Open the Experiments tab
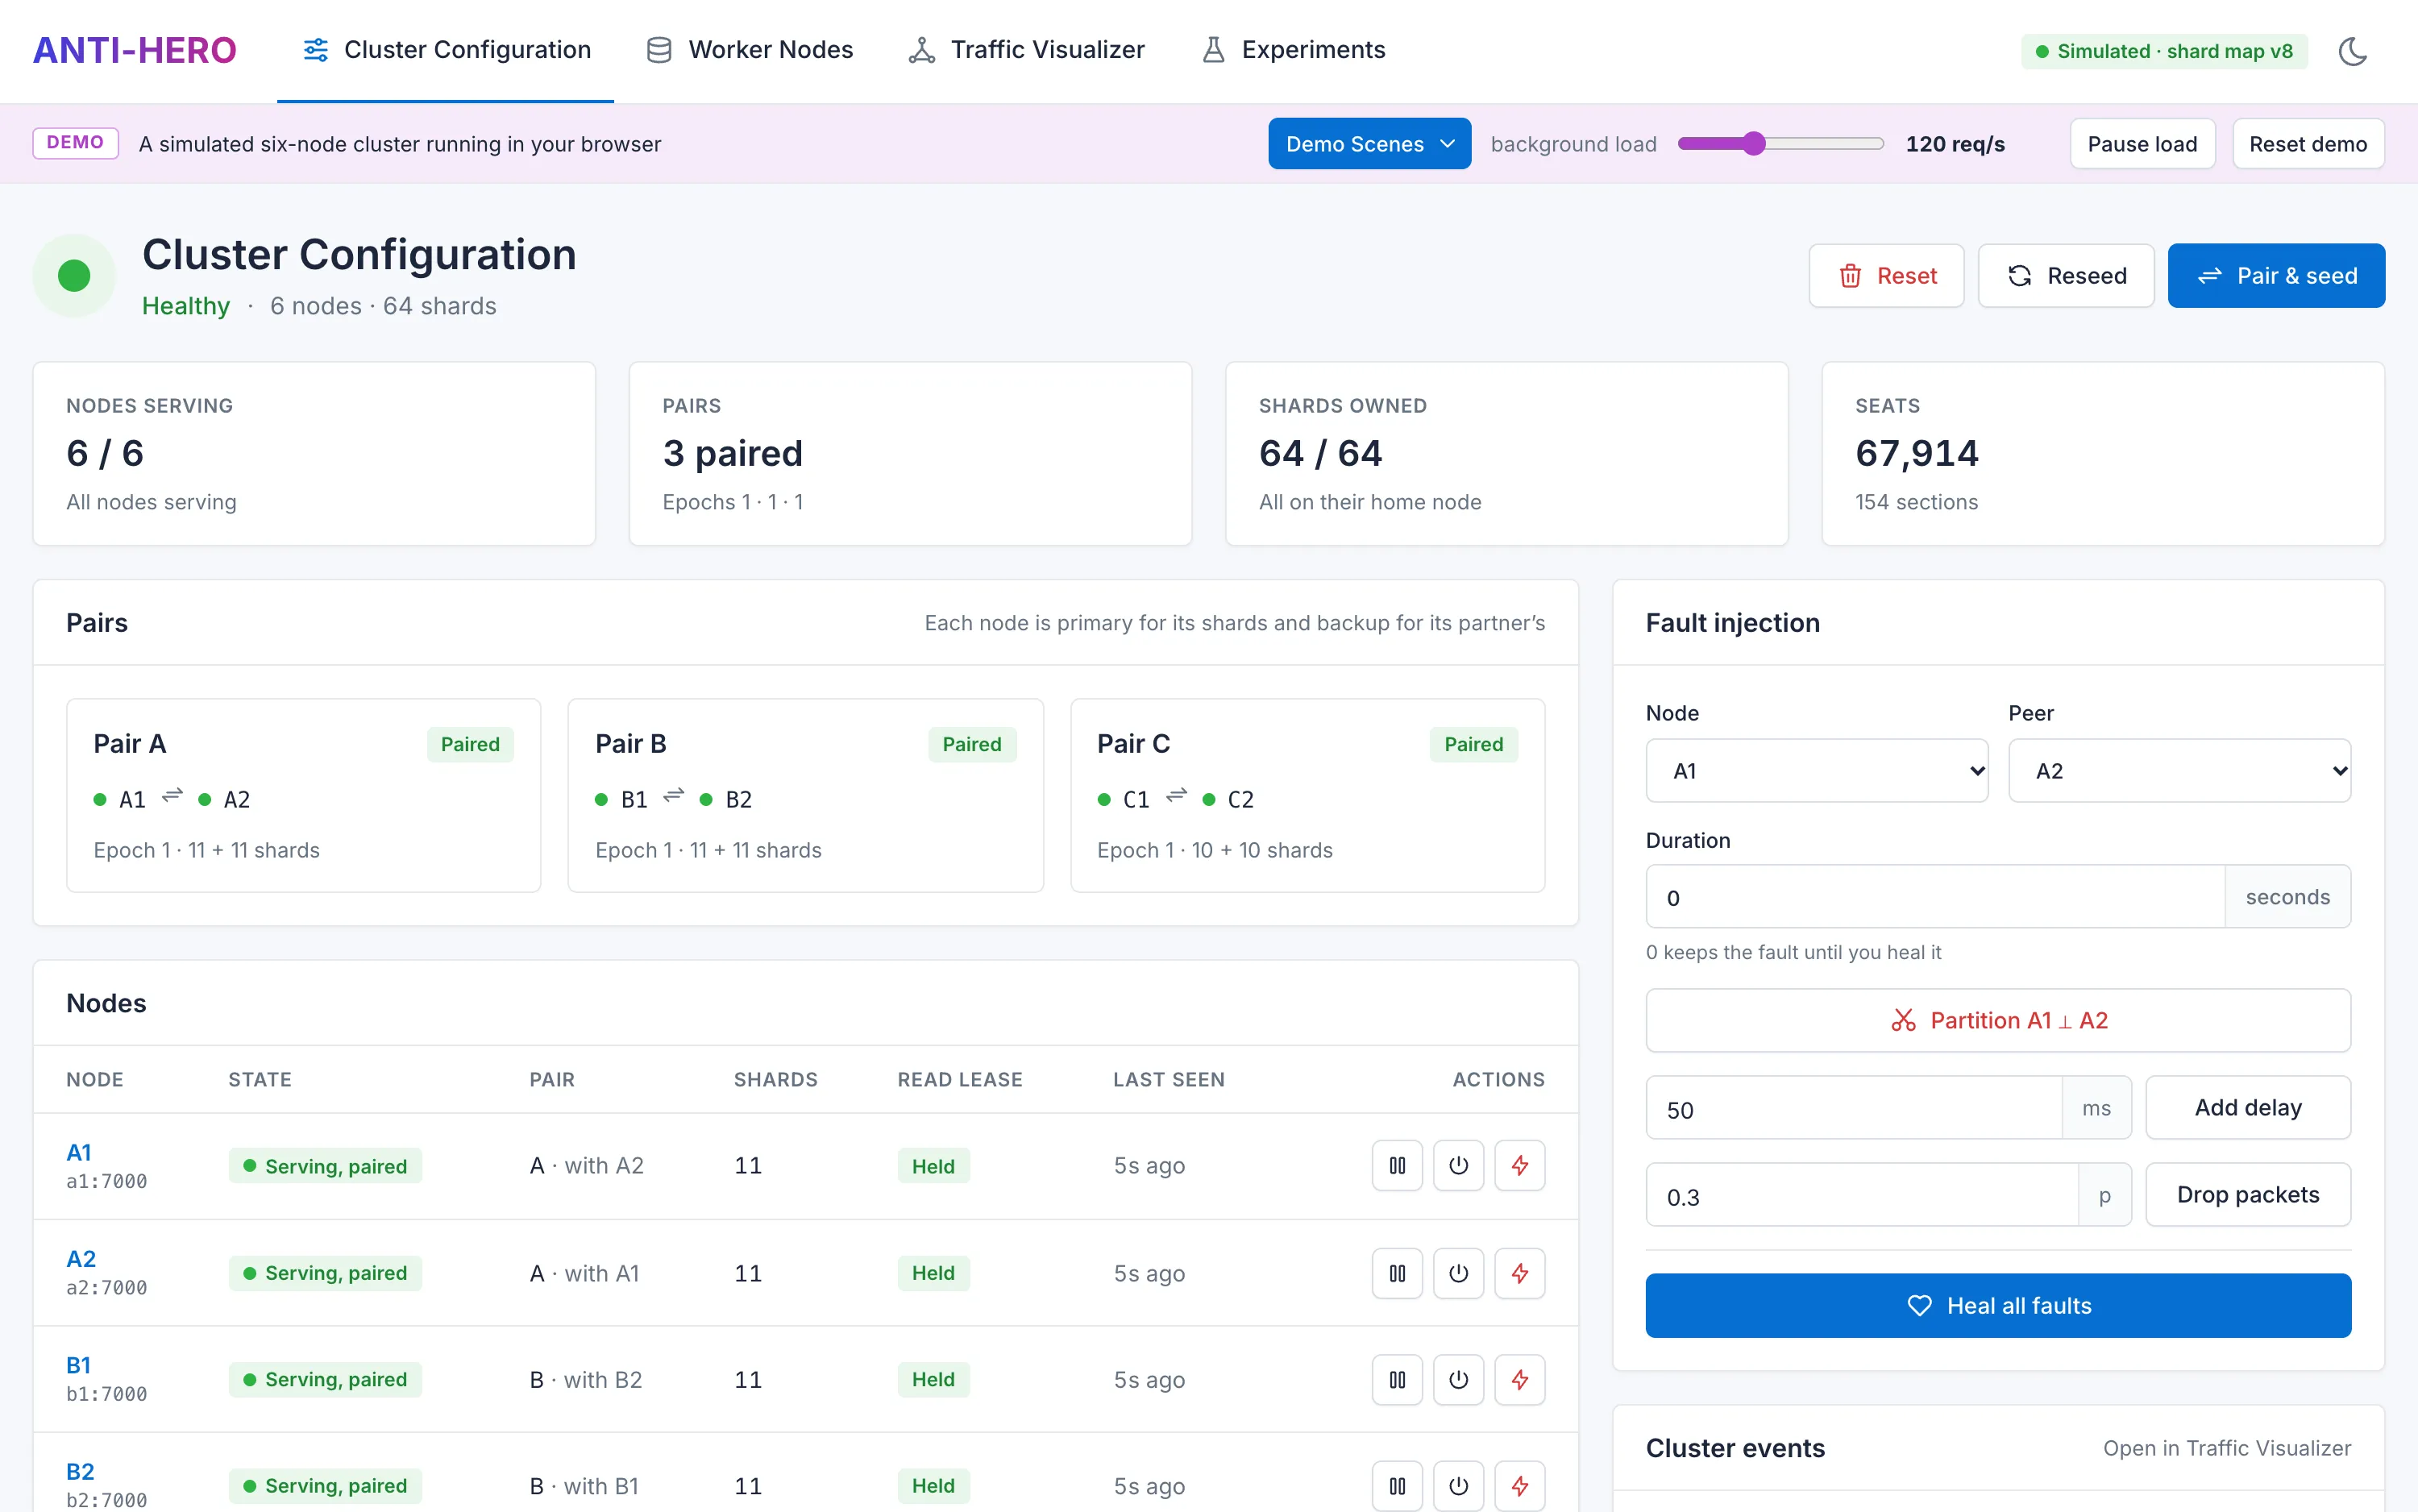This screenshot has width=2418, height=1512. 1293,50
